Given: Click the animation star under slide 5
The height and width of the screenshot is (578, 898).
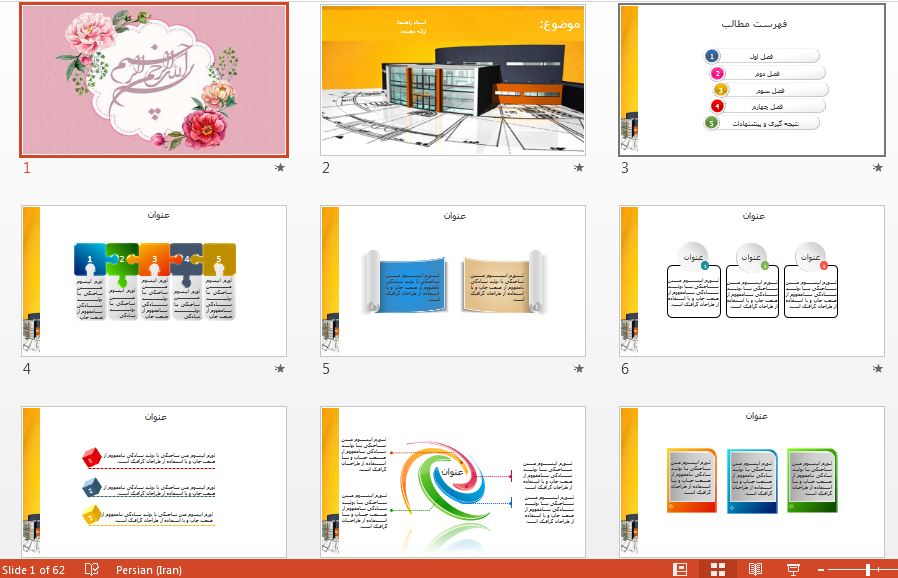Looking at the screenshot, I should pos(578,369).
